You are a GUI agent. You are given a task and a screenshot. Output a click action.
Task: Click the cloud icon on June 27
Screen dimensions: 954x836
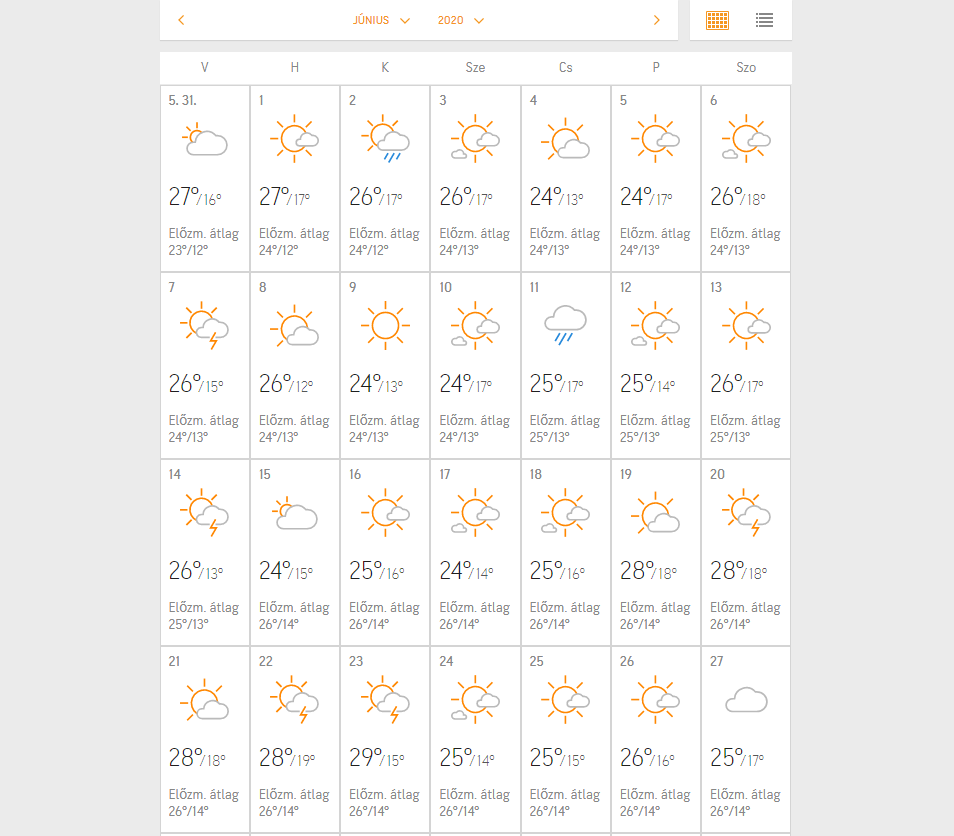click(746, 699)
